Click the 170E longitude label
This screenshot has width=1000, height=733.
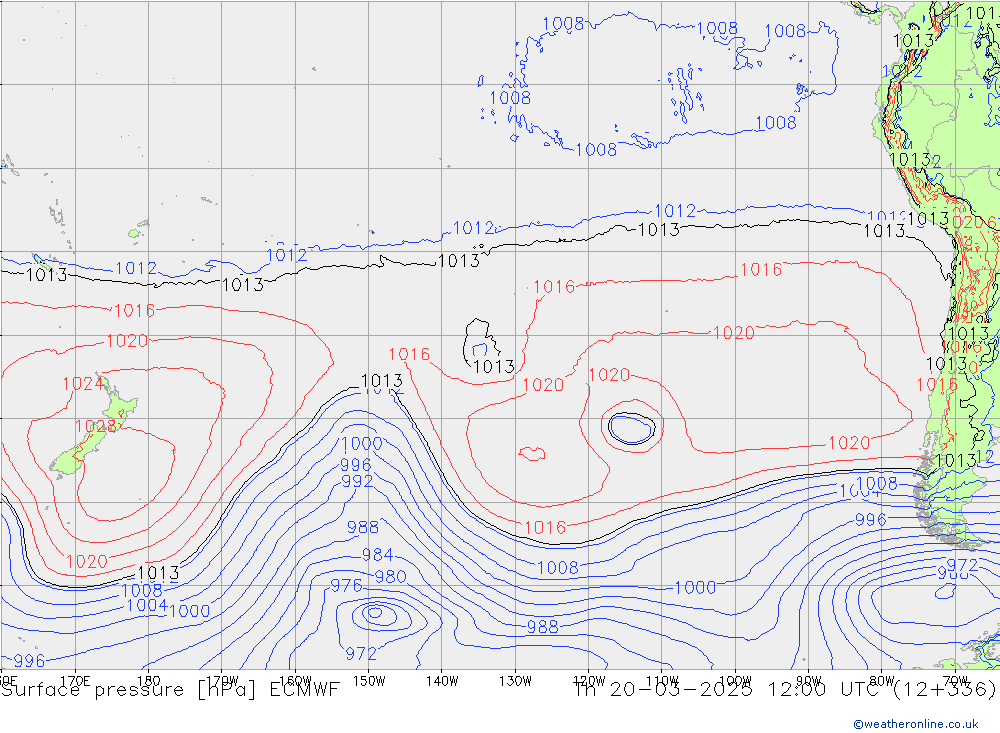point(75,681)
